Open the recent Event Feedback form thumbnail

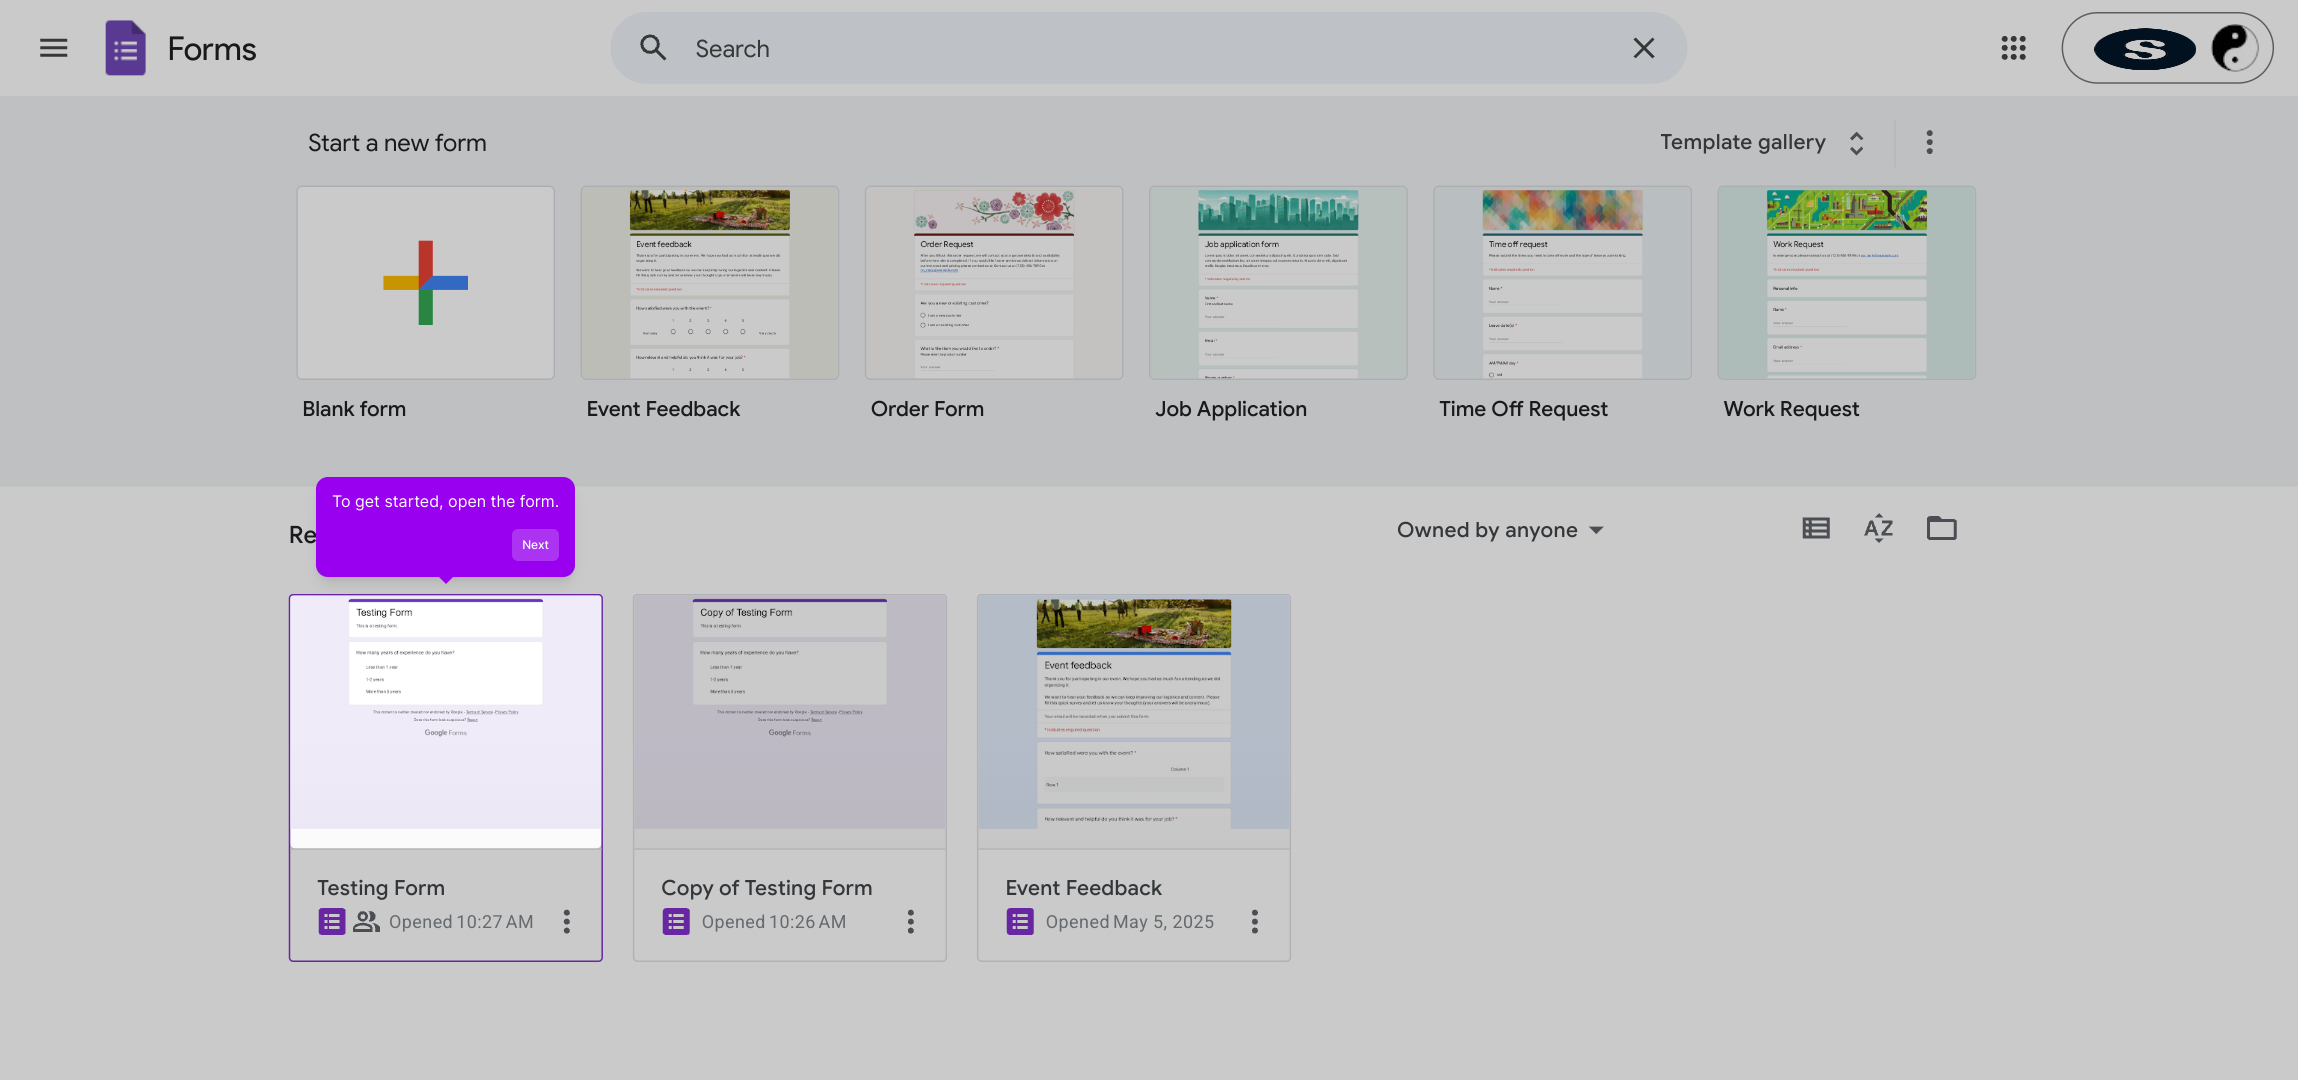tap(1134, 722)
